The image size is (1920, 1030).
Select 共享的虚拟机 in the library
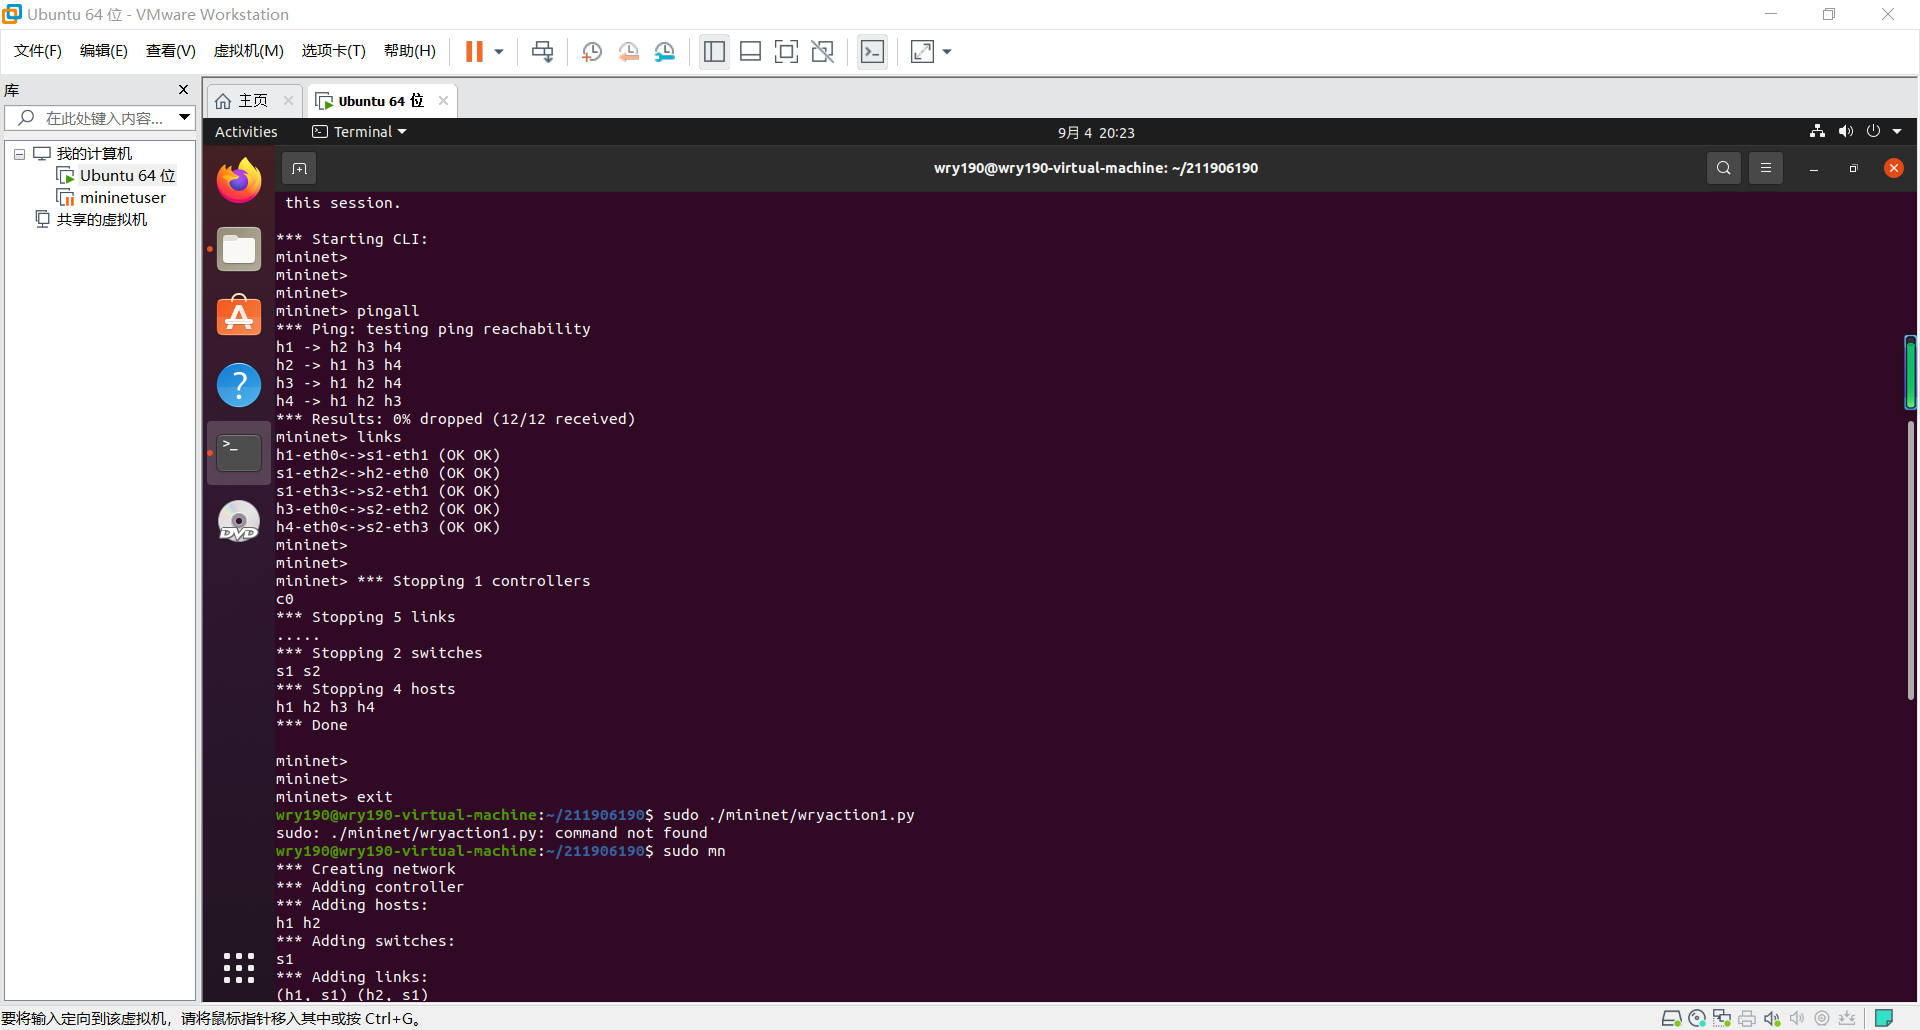click(101, 219)
